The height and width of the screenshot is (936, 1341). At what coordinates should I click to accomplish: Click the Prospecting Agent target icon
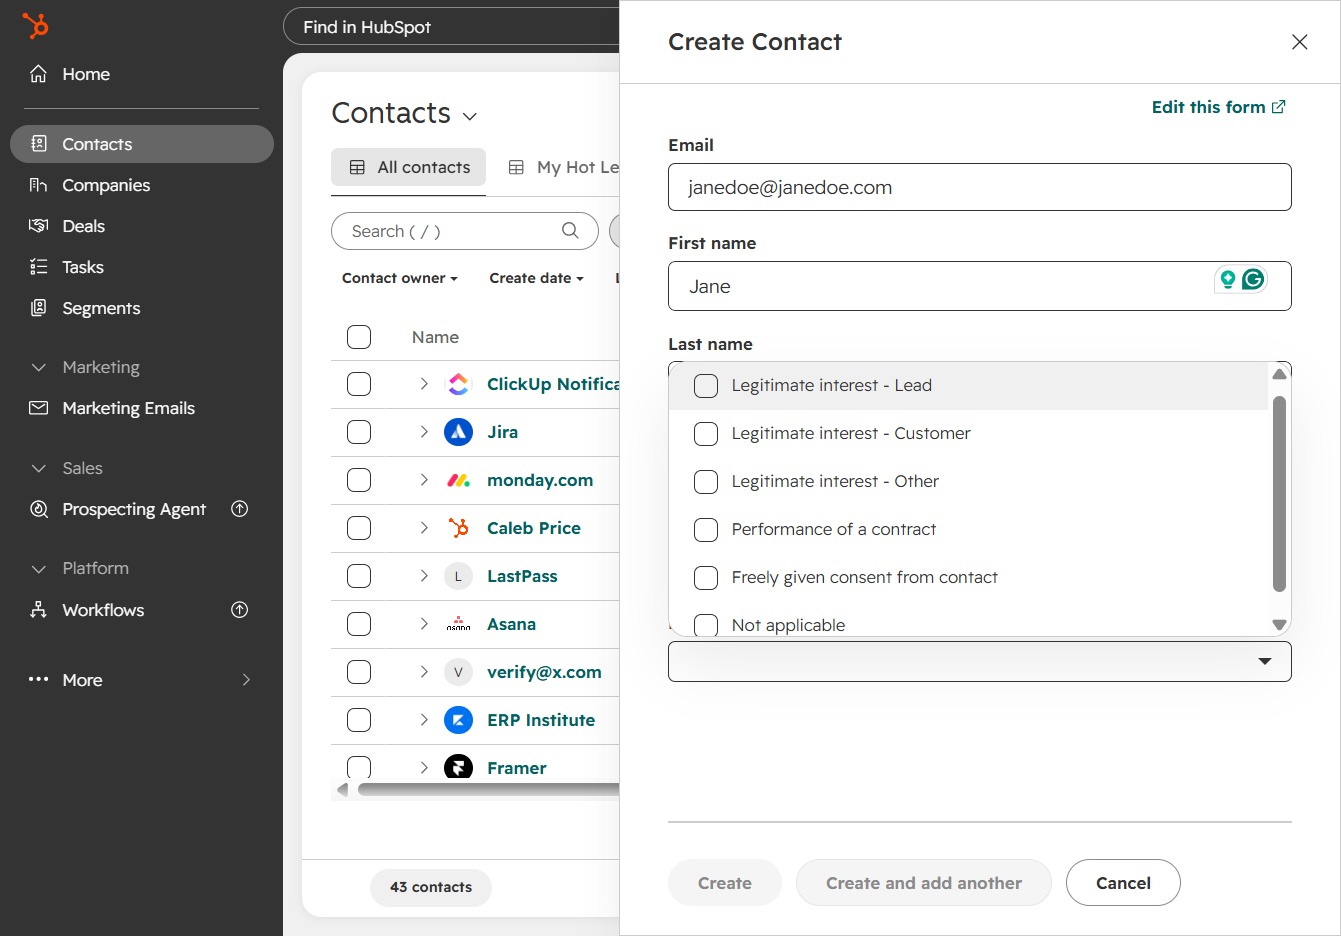click(x=39, y=509)
